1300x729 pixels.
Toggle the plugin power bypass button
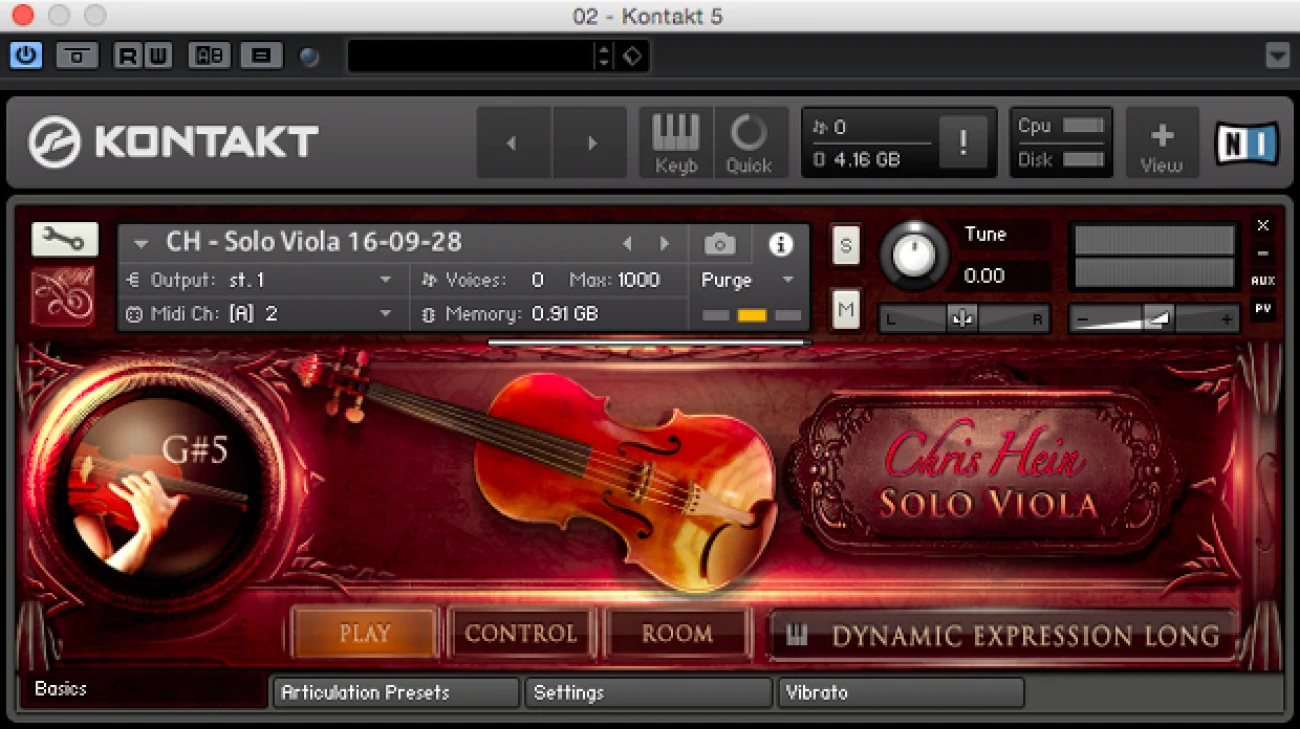(x=26, y=55)
